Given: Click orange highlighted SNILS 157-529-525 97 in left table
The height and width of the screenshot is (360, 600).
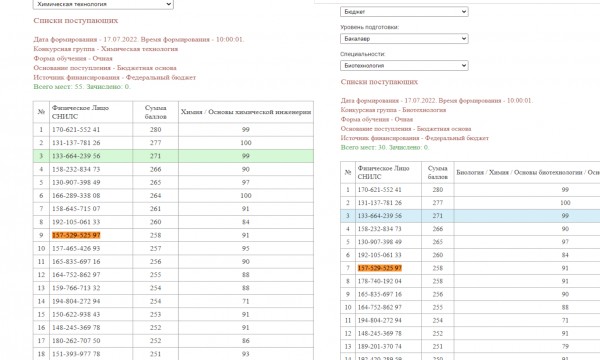Looking at the screenshot, I should (76, 235).
